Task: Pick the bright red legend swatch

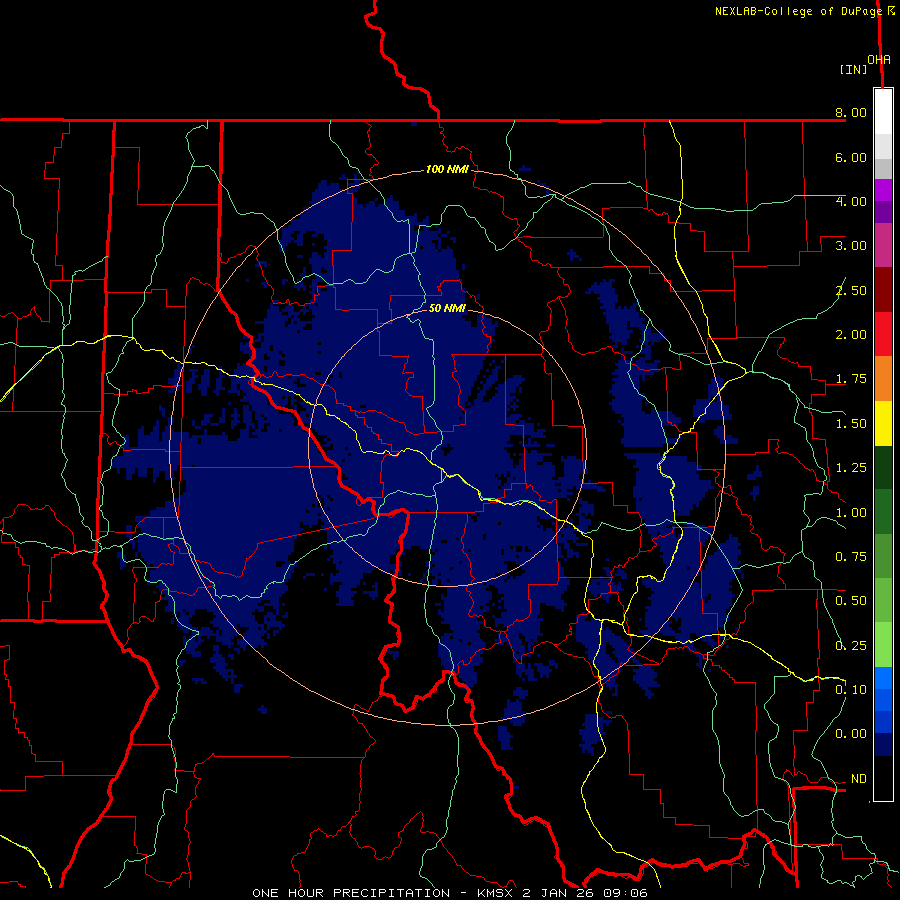Action: pyautogui.click(x=883, y=334)
